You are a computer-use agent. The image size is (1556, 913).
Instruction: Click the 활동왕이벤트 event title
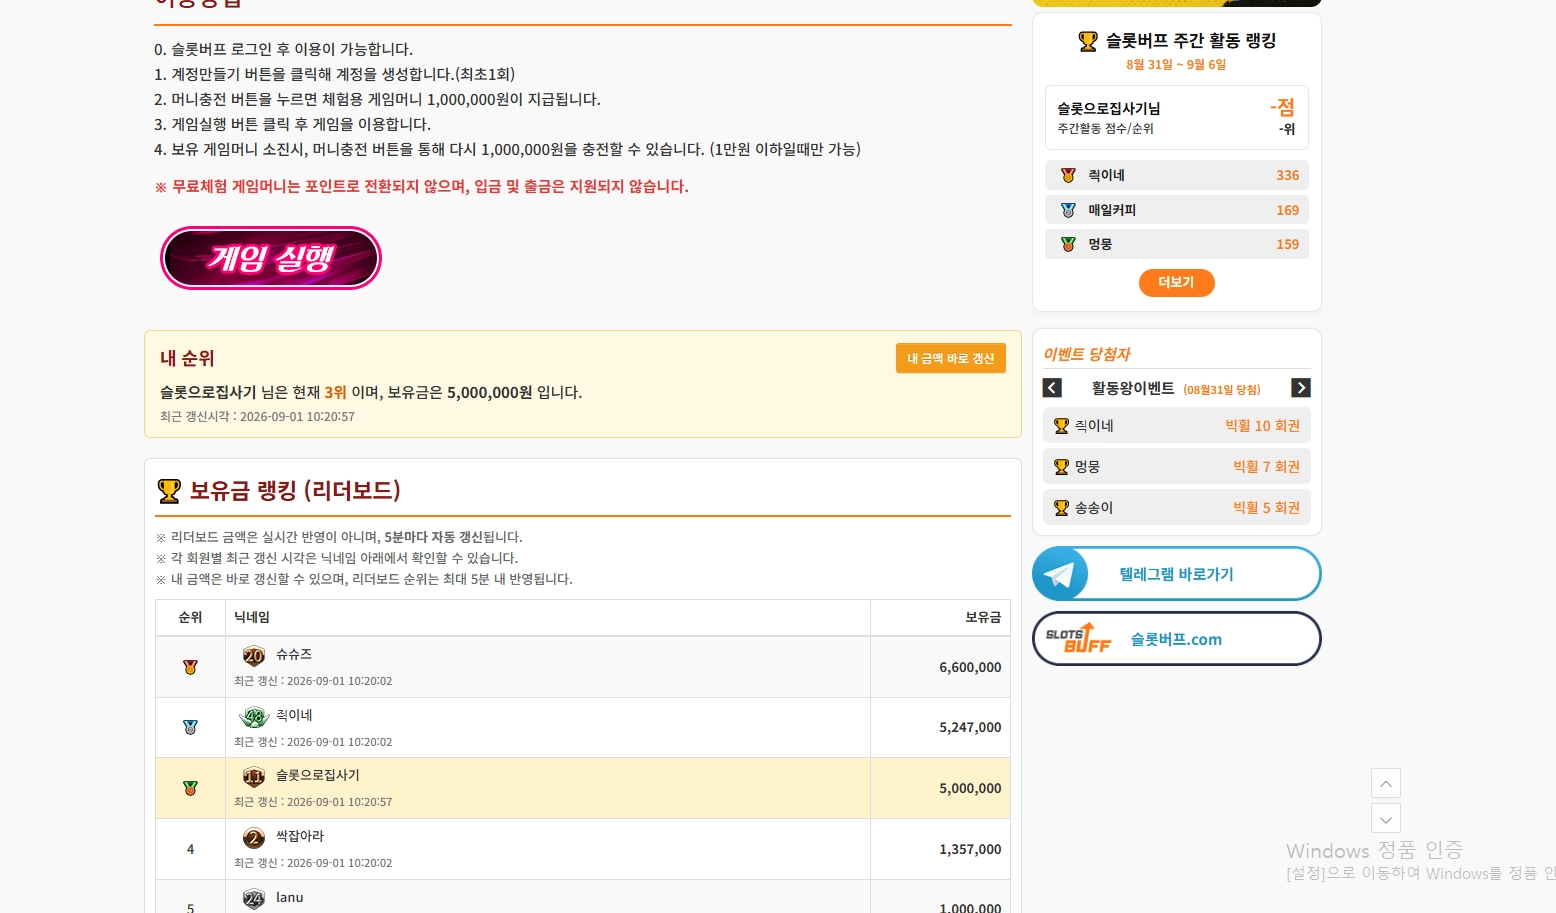point(1133,388)
